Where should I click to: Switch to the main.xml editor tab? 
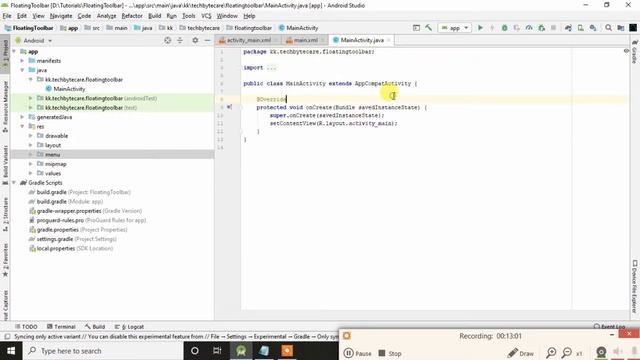(305, 40)
